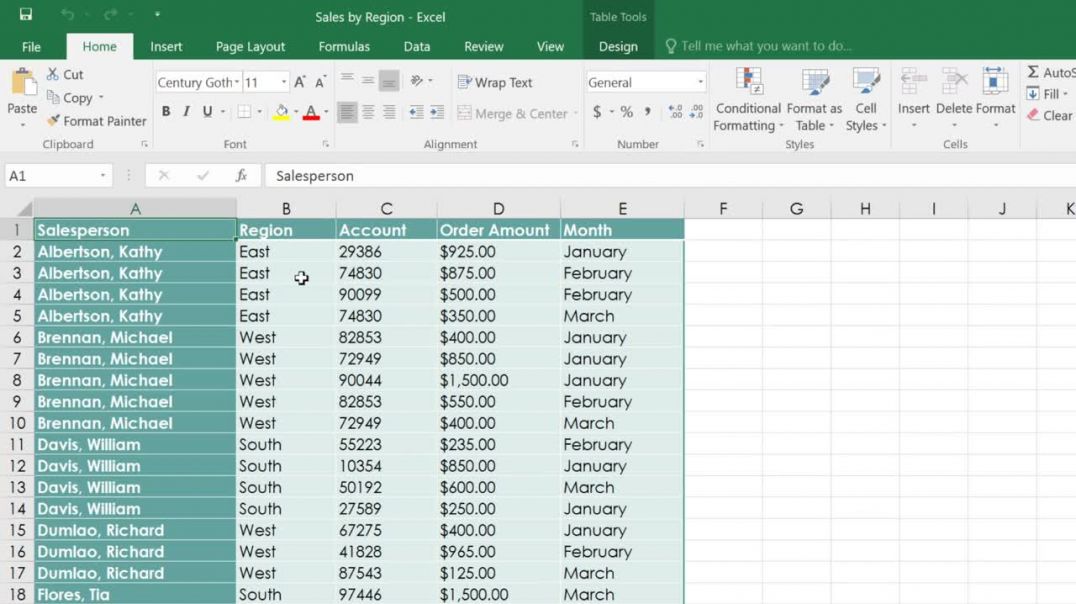Click the Borders icon

tap(244, 112)
